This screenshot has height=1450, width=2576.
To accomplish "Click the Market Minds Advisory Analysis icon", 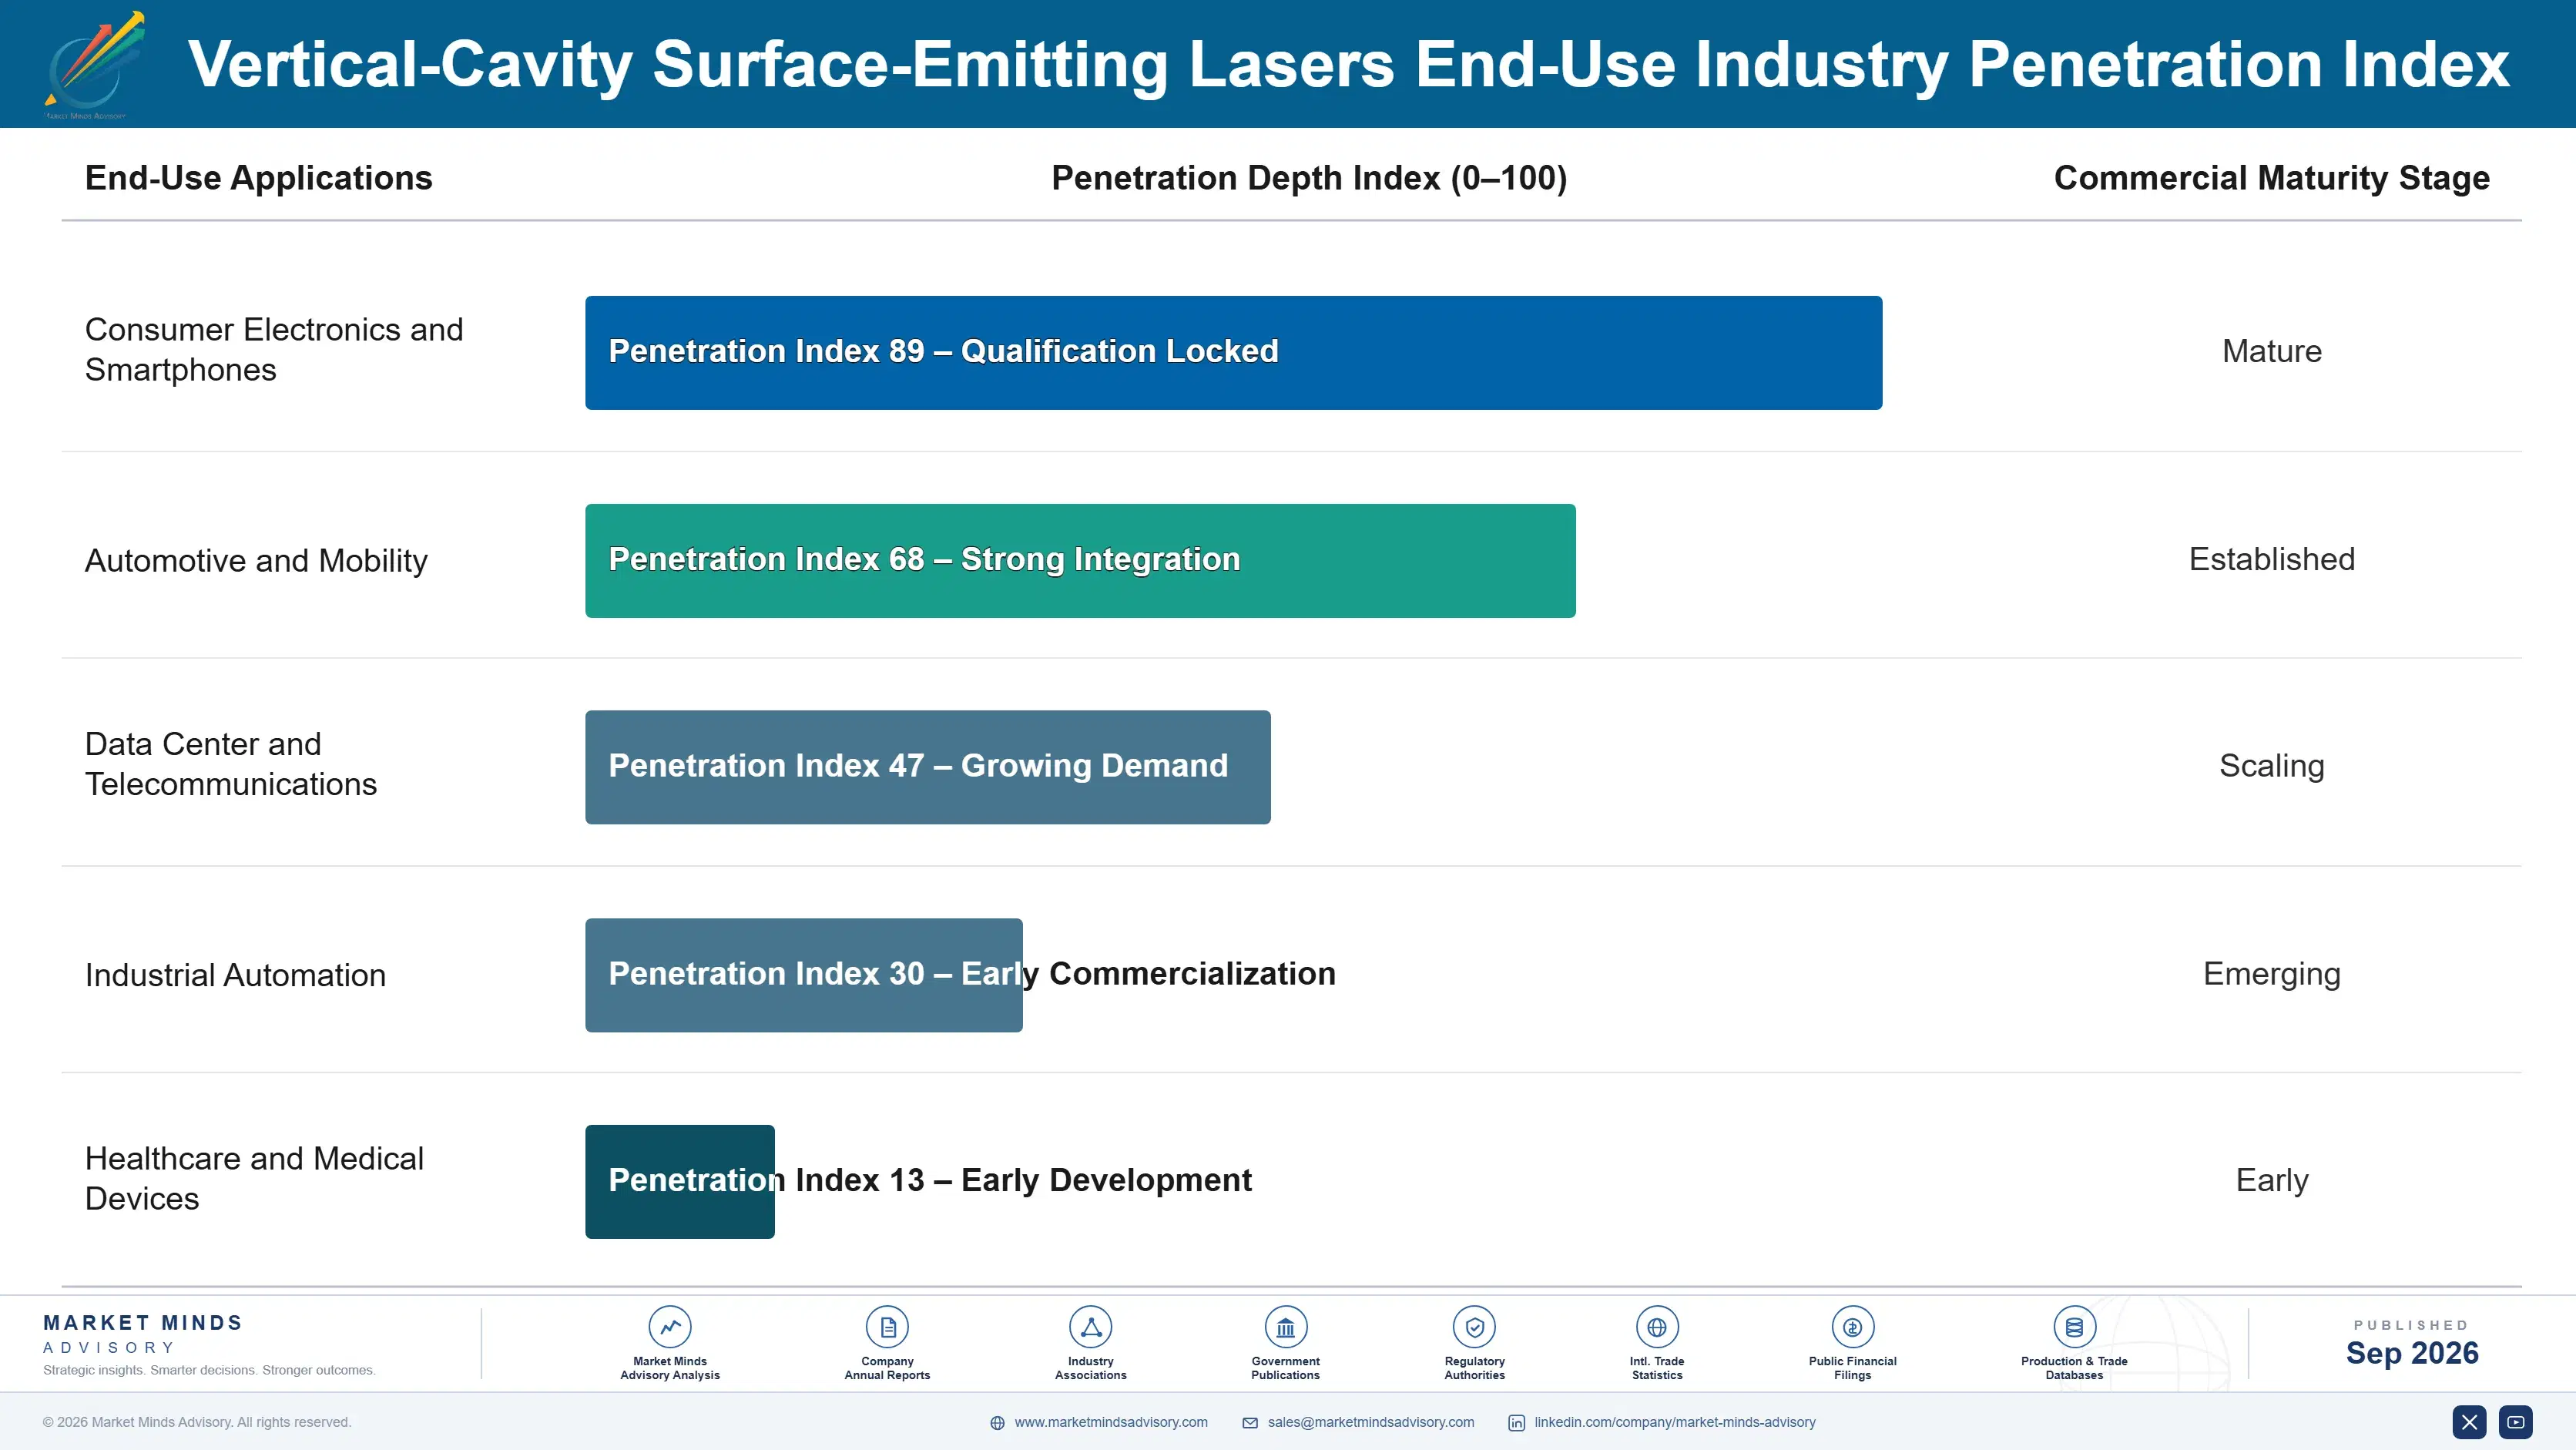I will click(670, 1327).
